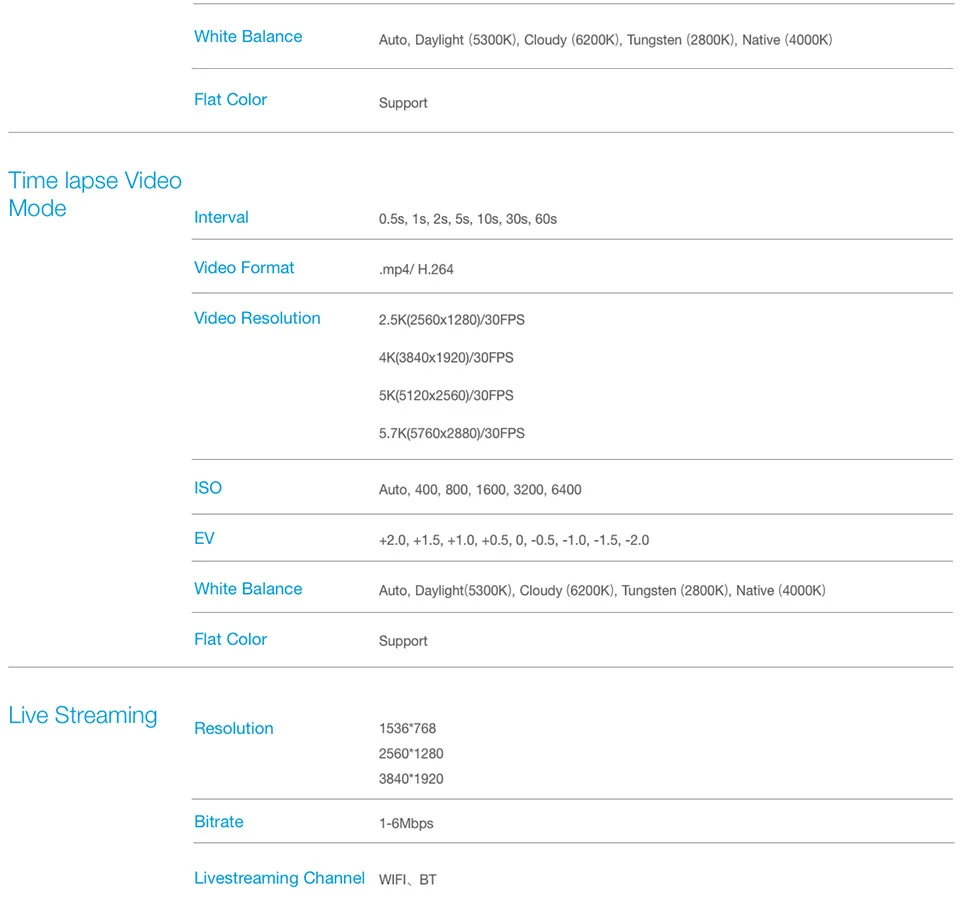Click the '3840*1920' streaming resolution

point(411,779)
